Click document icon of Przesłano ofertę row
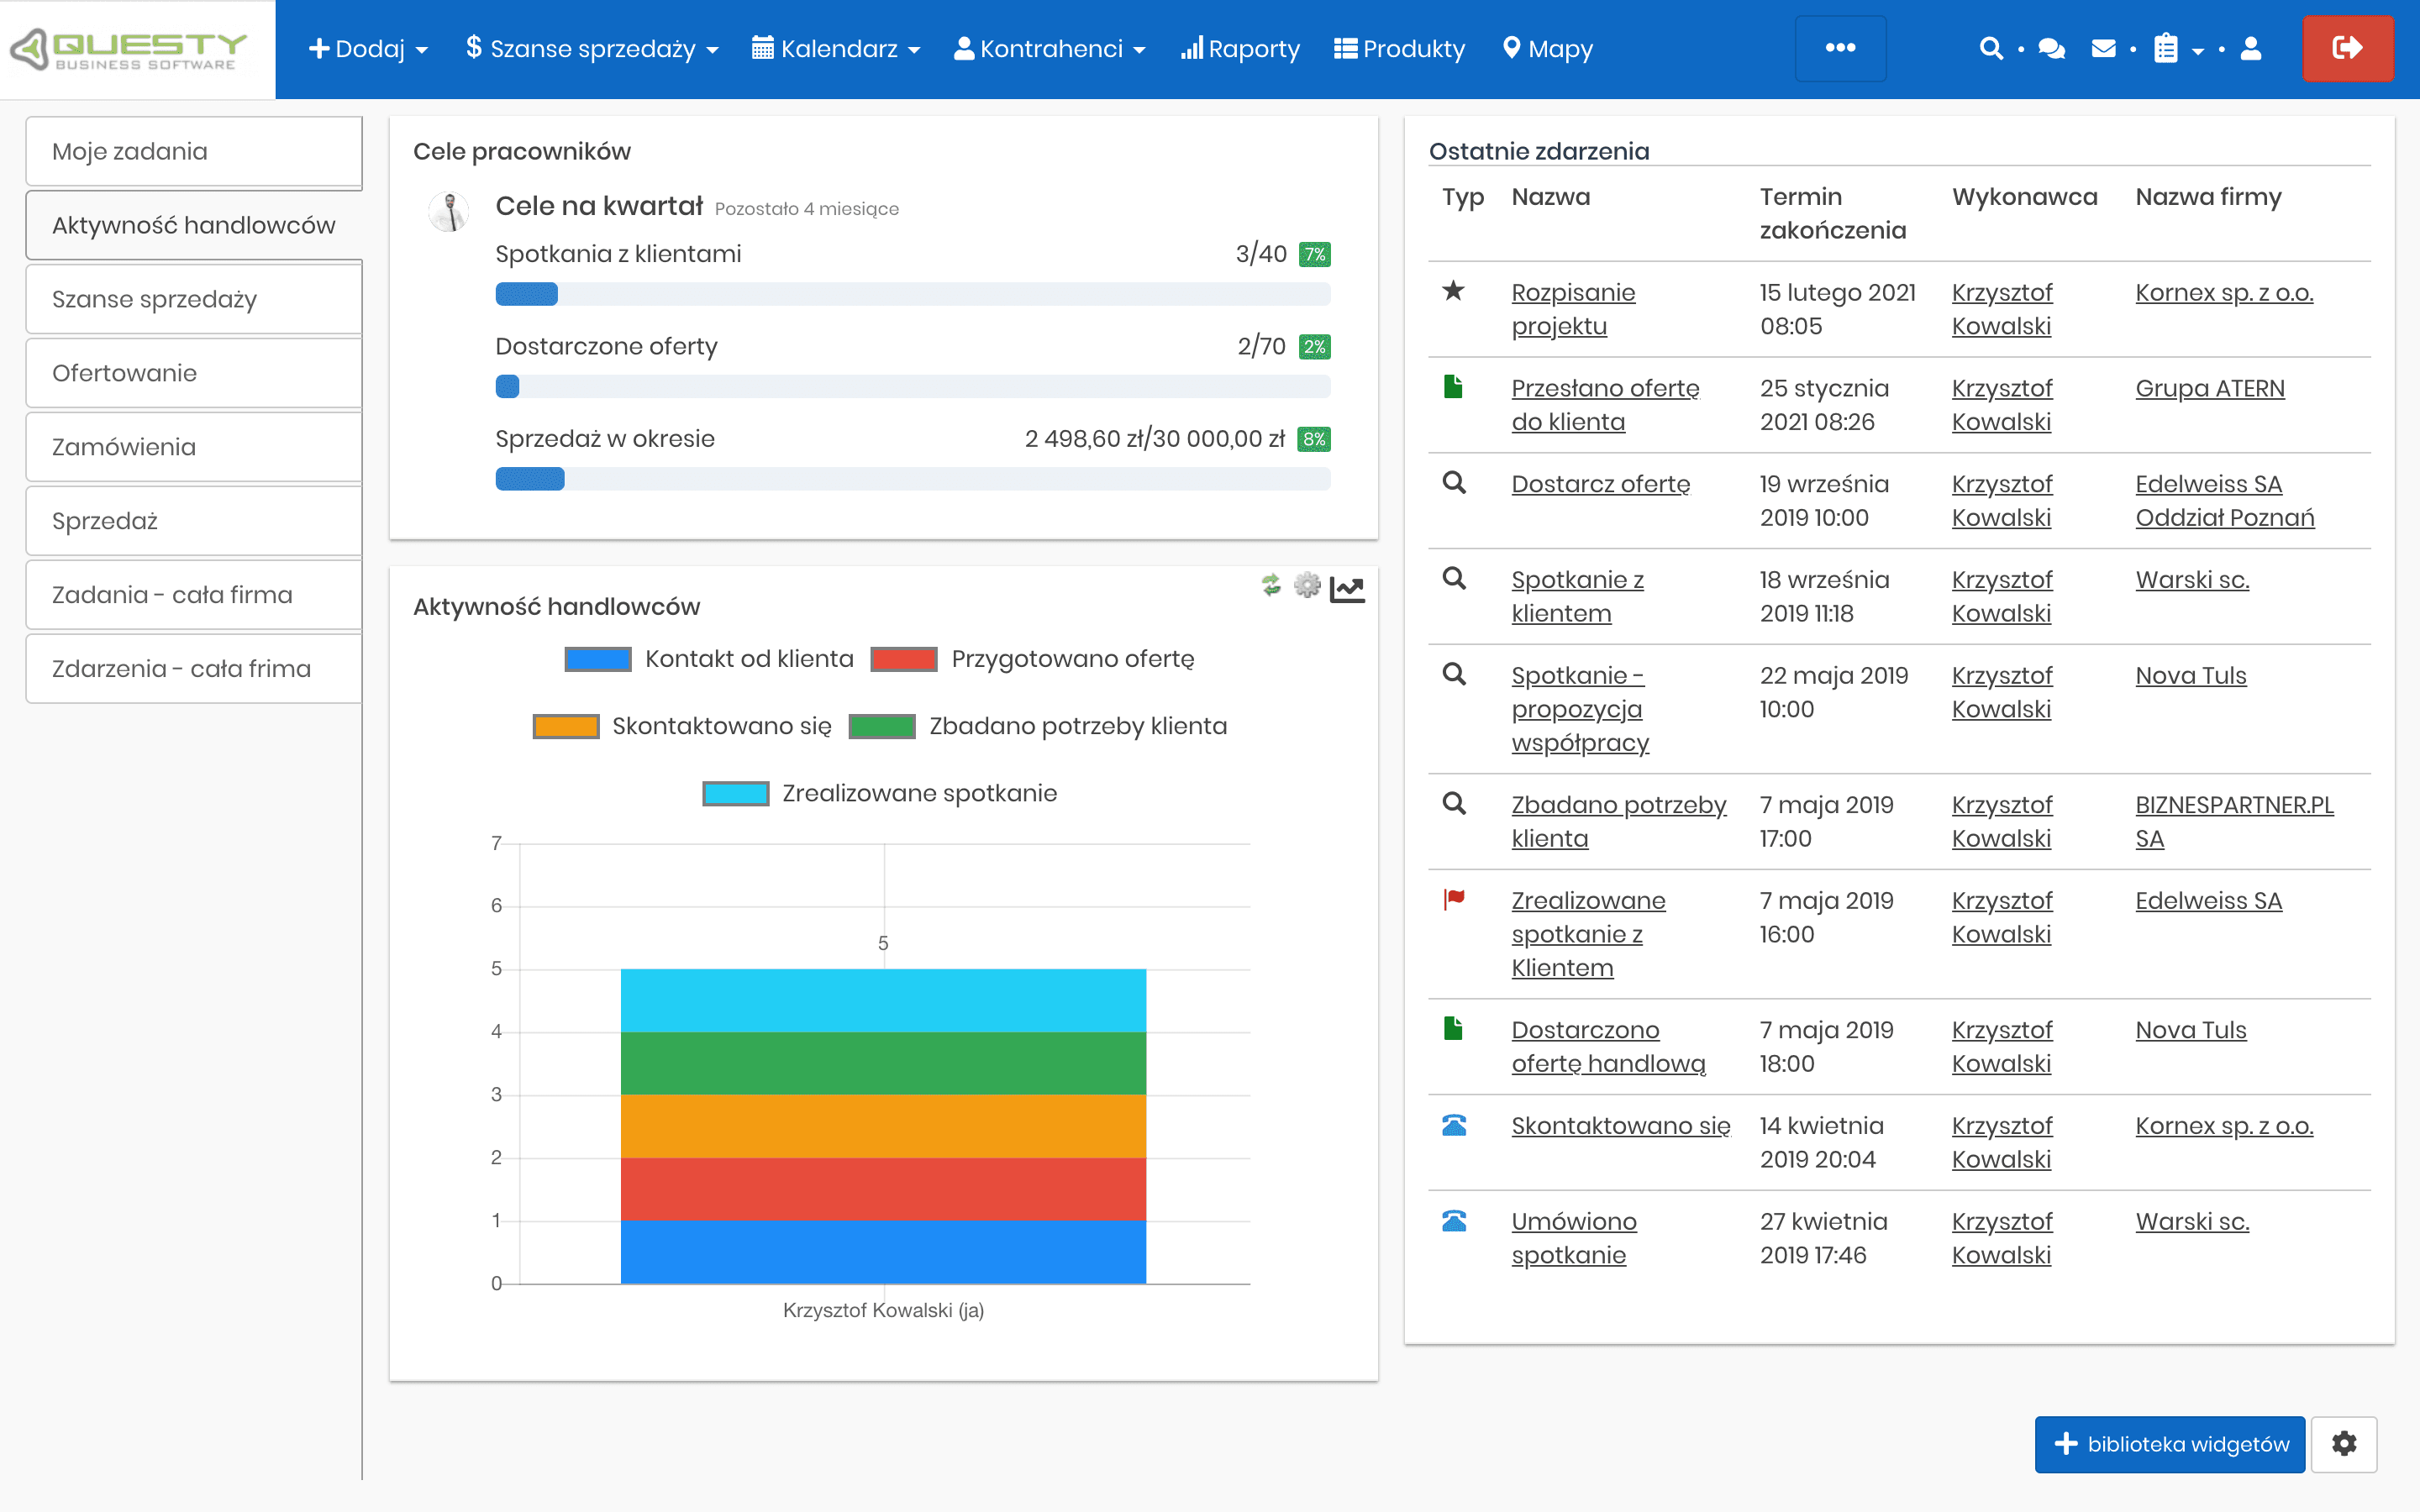This screenshot has height=1512, width=2420. pos(1454,387)
